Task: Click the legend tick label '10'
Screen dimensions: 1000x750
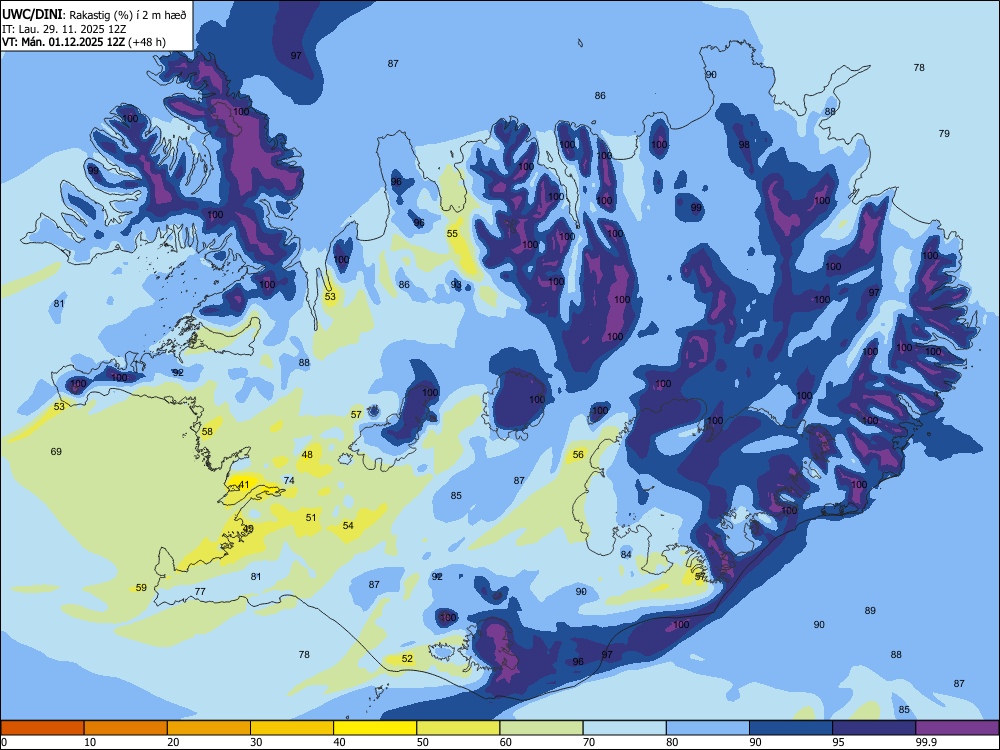Action: tap(90, 742)
